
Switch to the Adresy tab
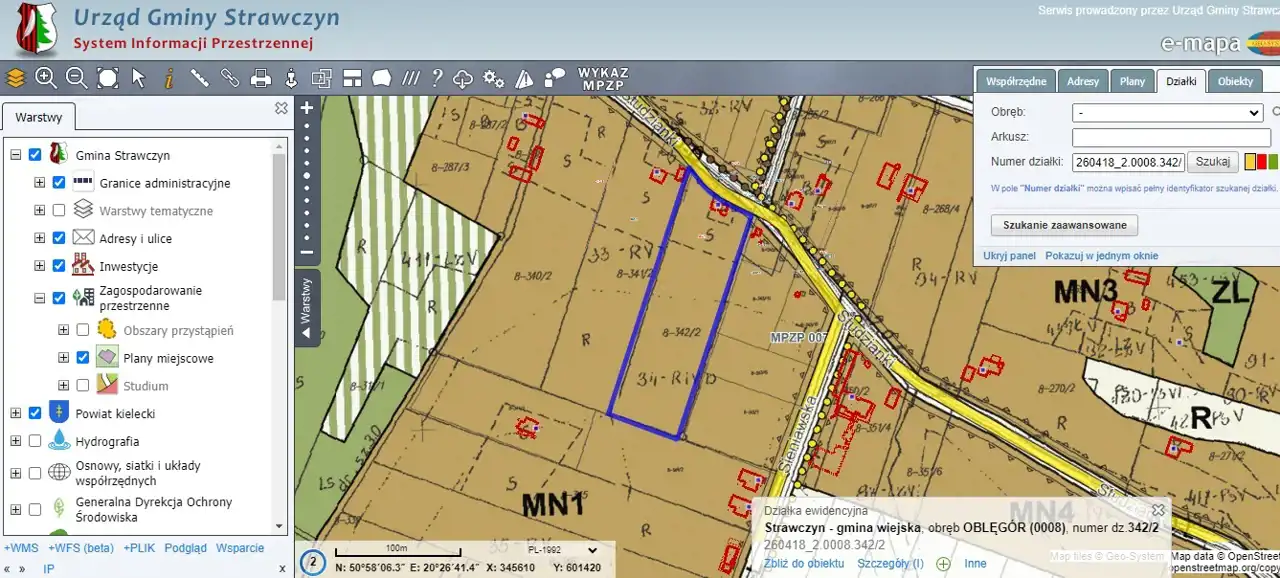[x=1082, y=81]
